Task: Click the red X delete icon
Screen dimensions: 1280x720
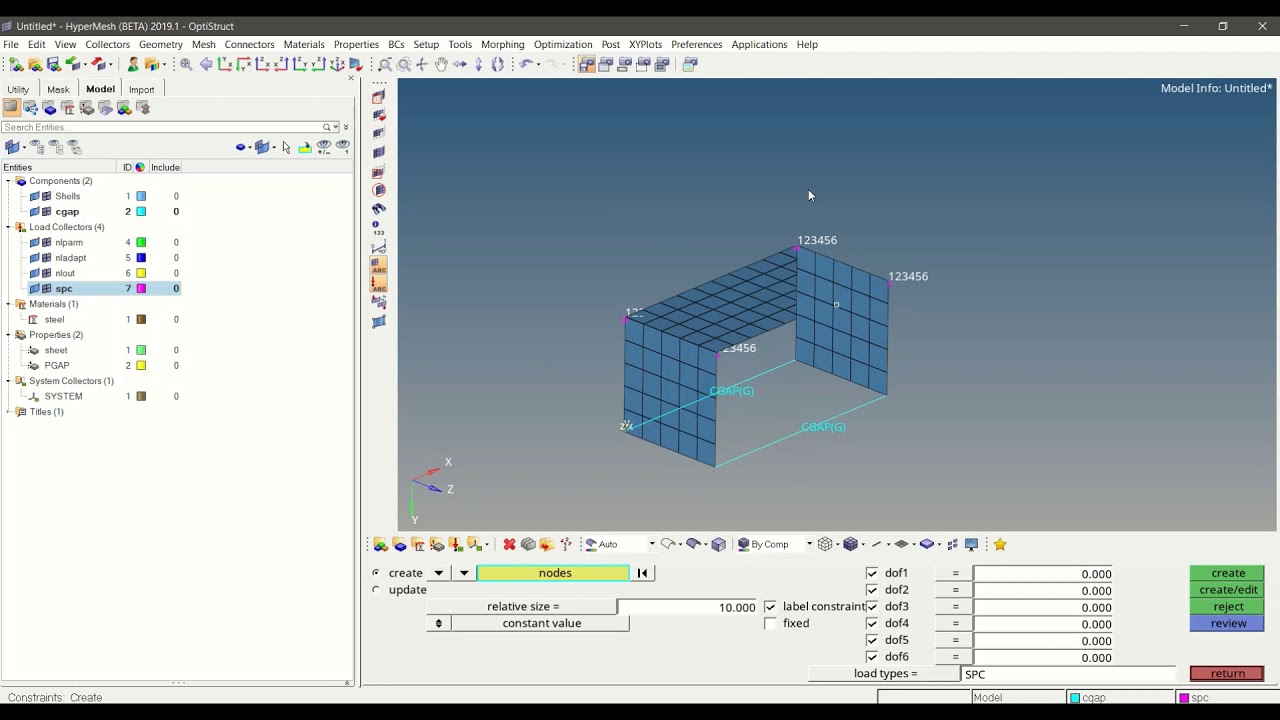Action: (509, 544)
